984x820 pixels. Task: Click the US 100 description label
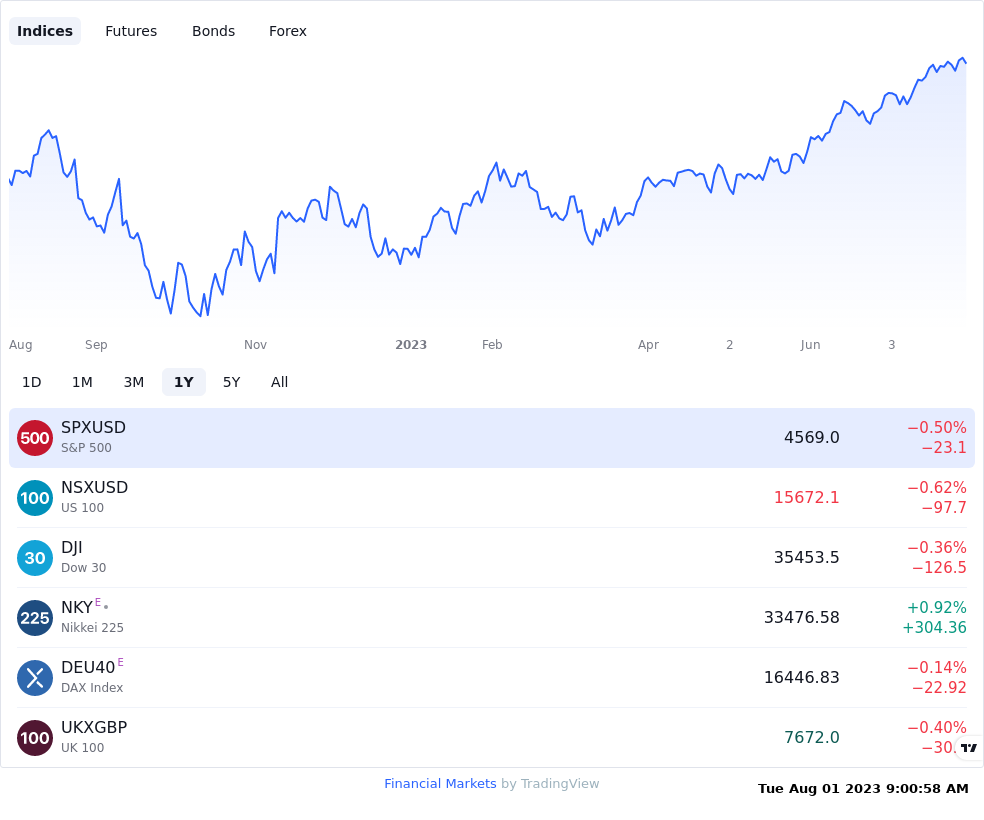pyautogui.click(x=82, y=508)
